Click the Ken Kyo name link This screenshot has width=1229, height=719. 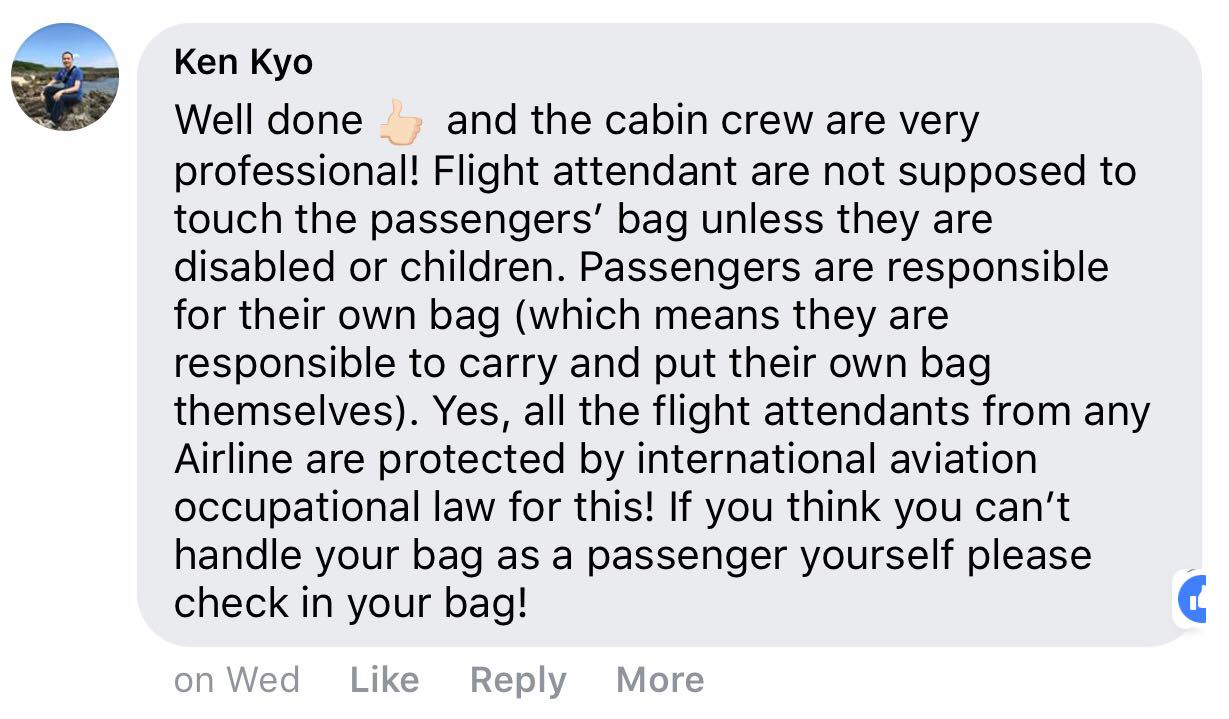(243, 62)
